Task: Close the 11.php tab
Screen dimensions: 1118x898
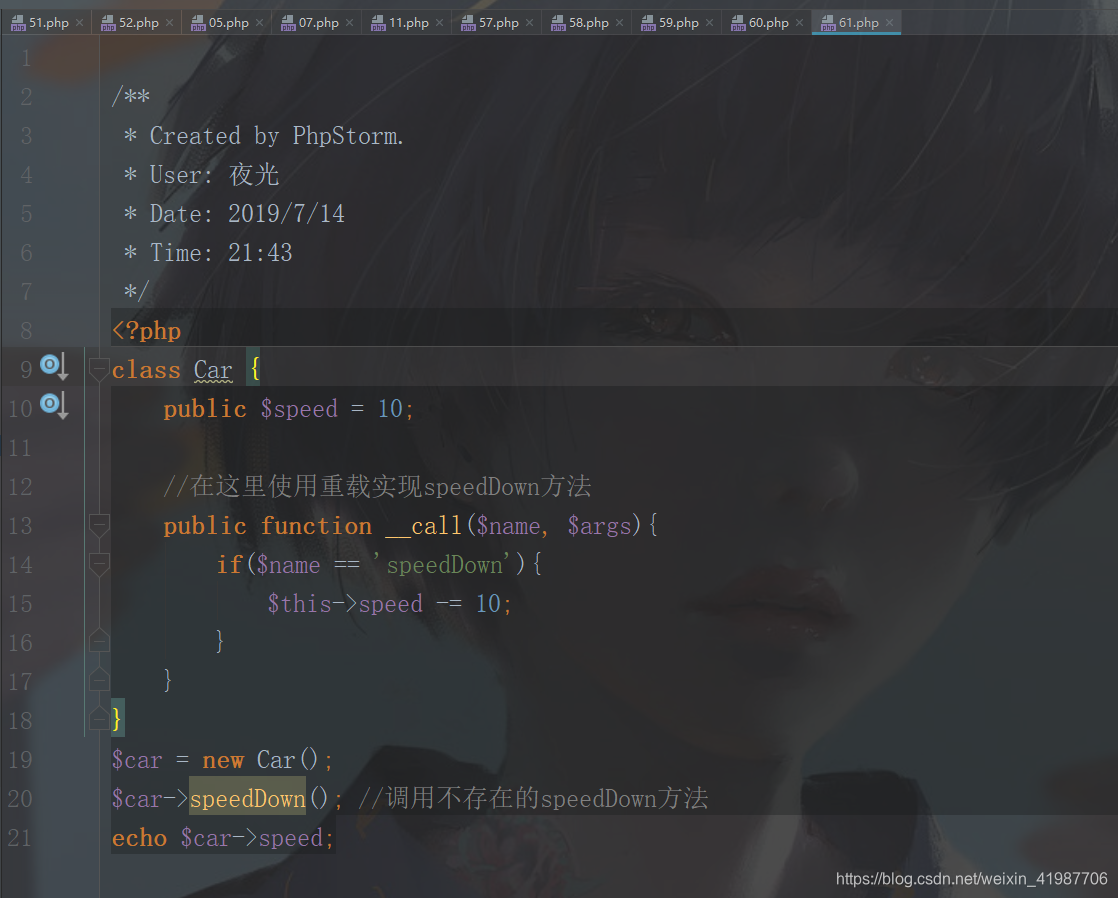Action: [x=439, y=23]
